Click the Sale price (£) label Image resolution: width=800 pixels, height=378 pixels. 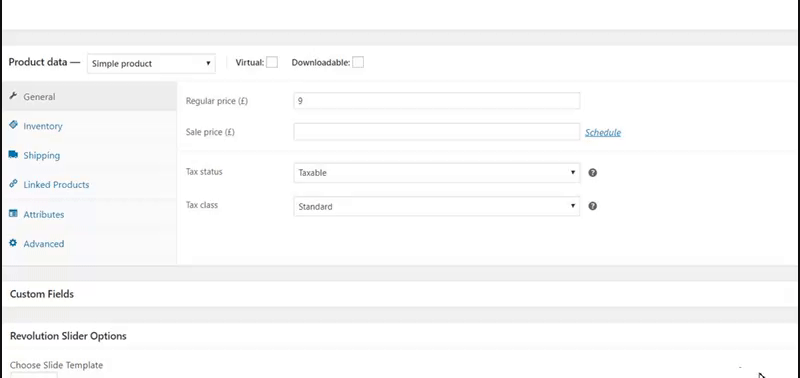[210, 132]
